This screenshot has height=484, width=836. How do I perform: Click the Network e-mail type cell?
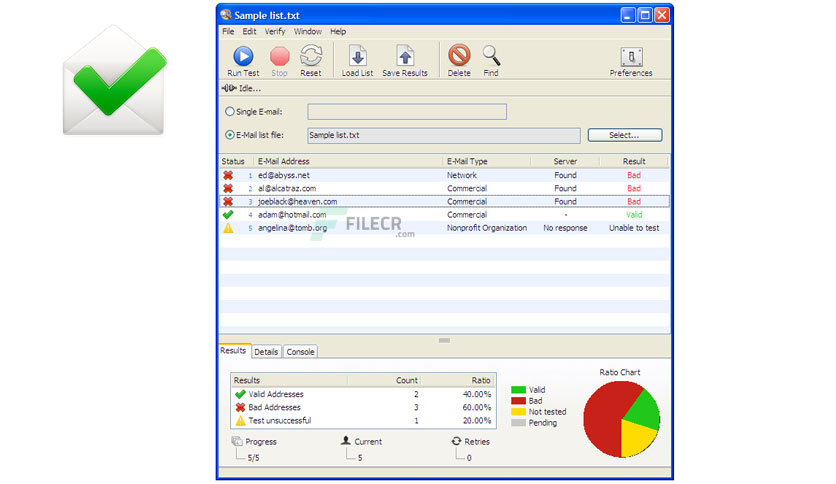coord(462,175)
